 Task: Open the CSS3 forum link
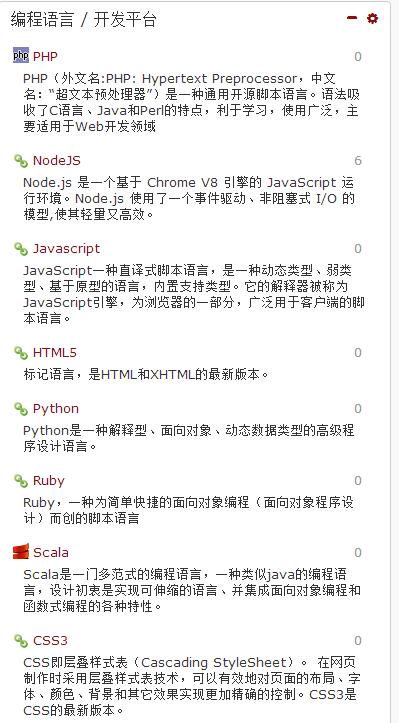50,640
